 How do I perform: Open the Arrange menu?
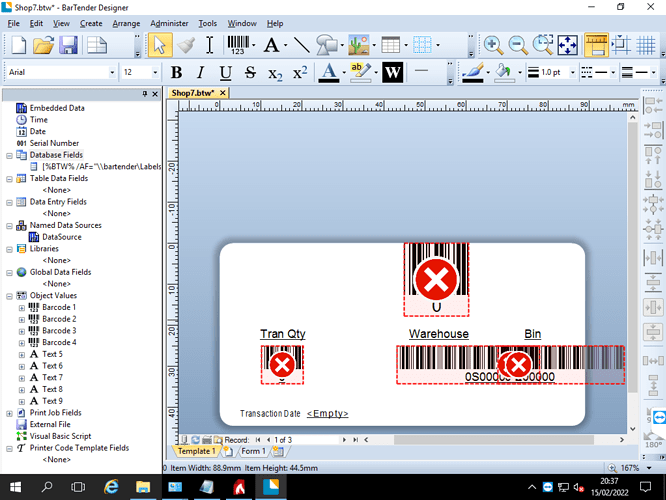point(126,23)
